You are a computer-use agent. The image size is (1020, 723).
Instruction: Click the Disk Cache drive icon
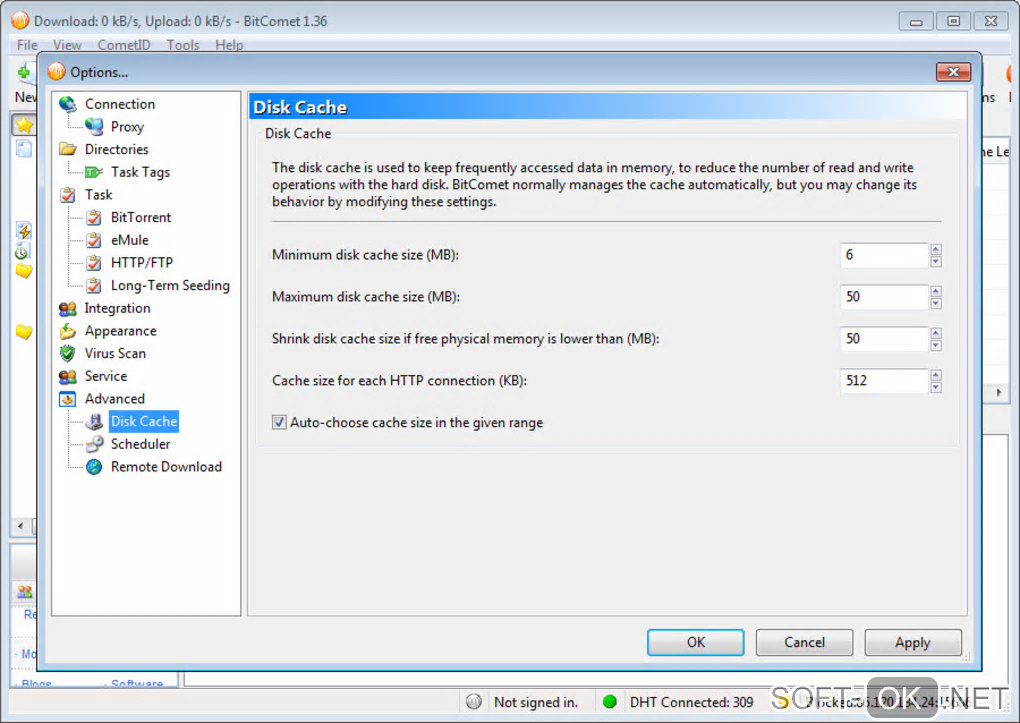coord(94,422)
